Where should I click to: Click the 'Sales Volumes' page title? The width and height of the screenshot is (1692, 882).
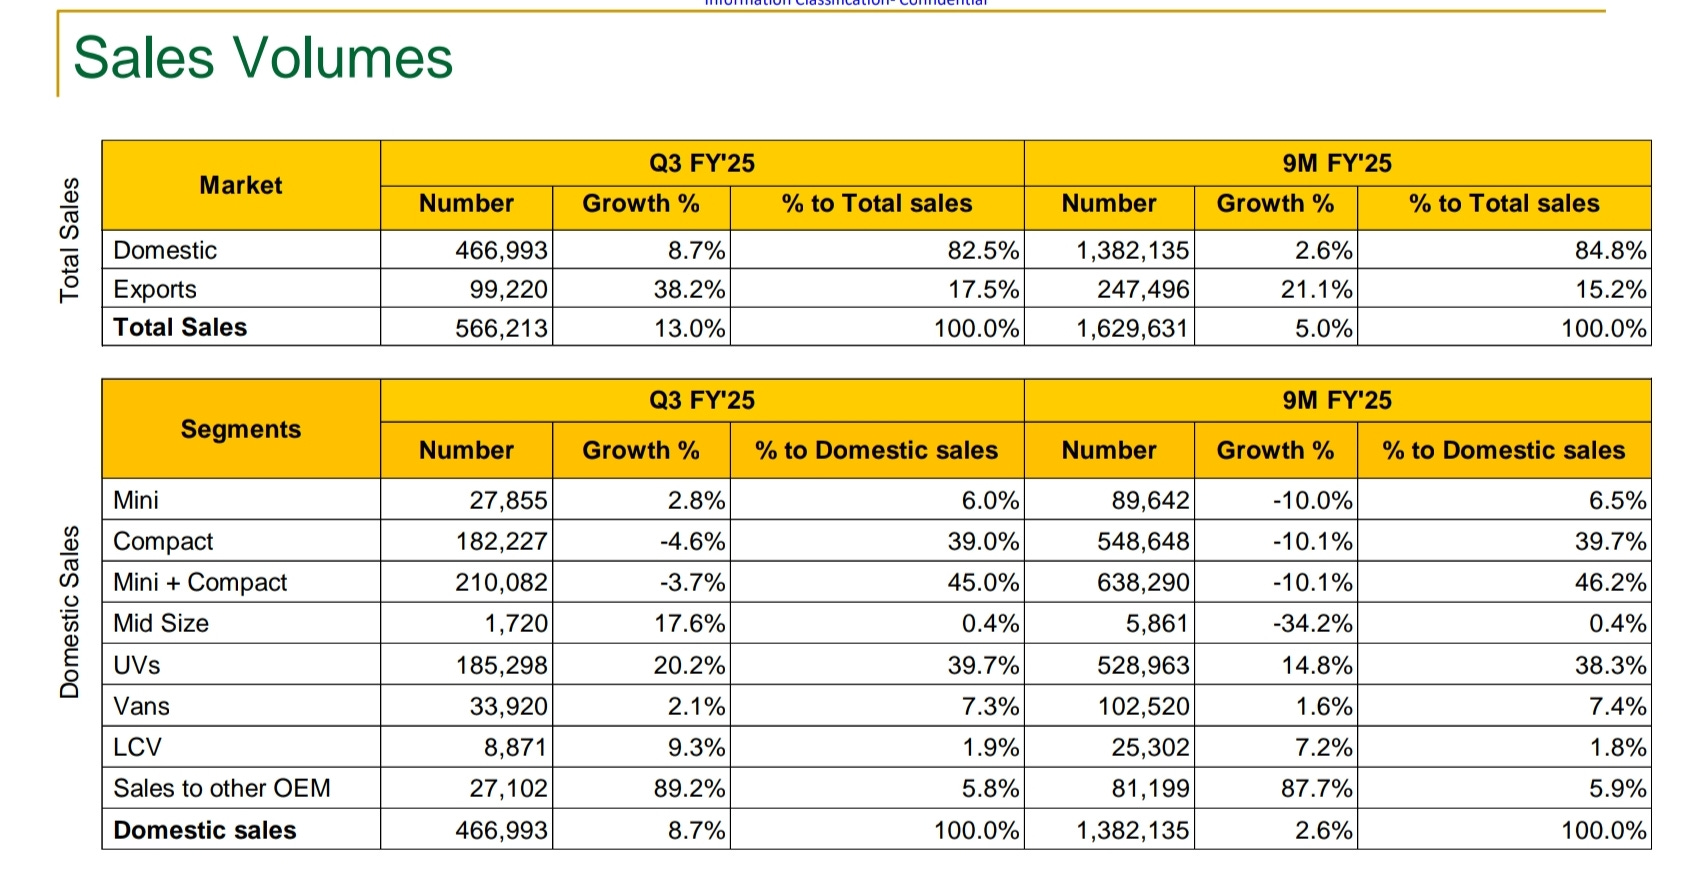point(263,57)
